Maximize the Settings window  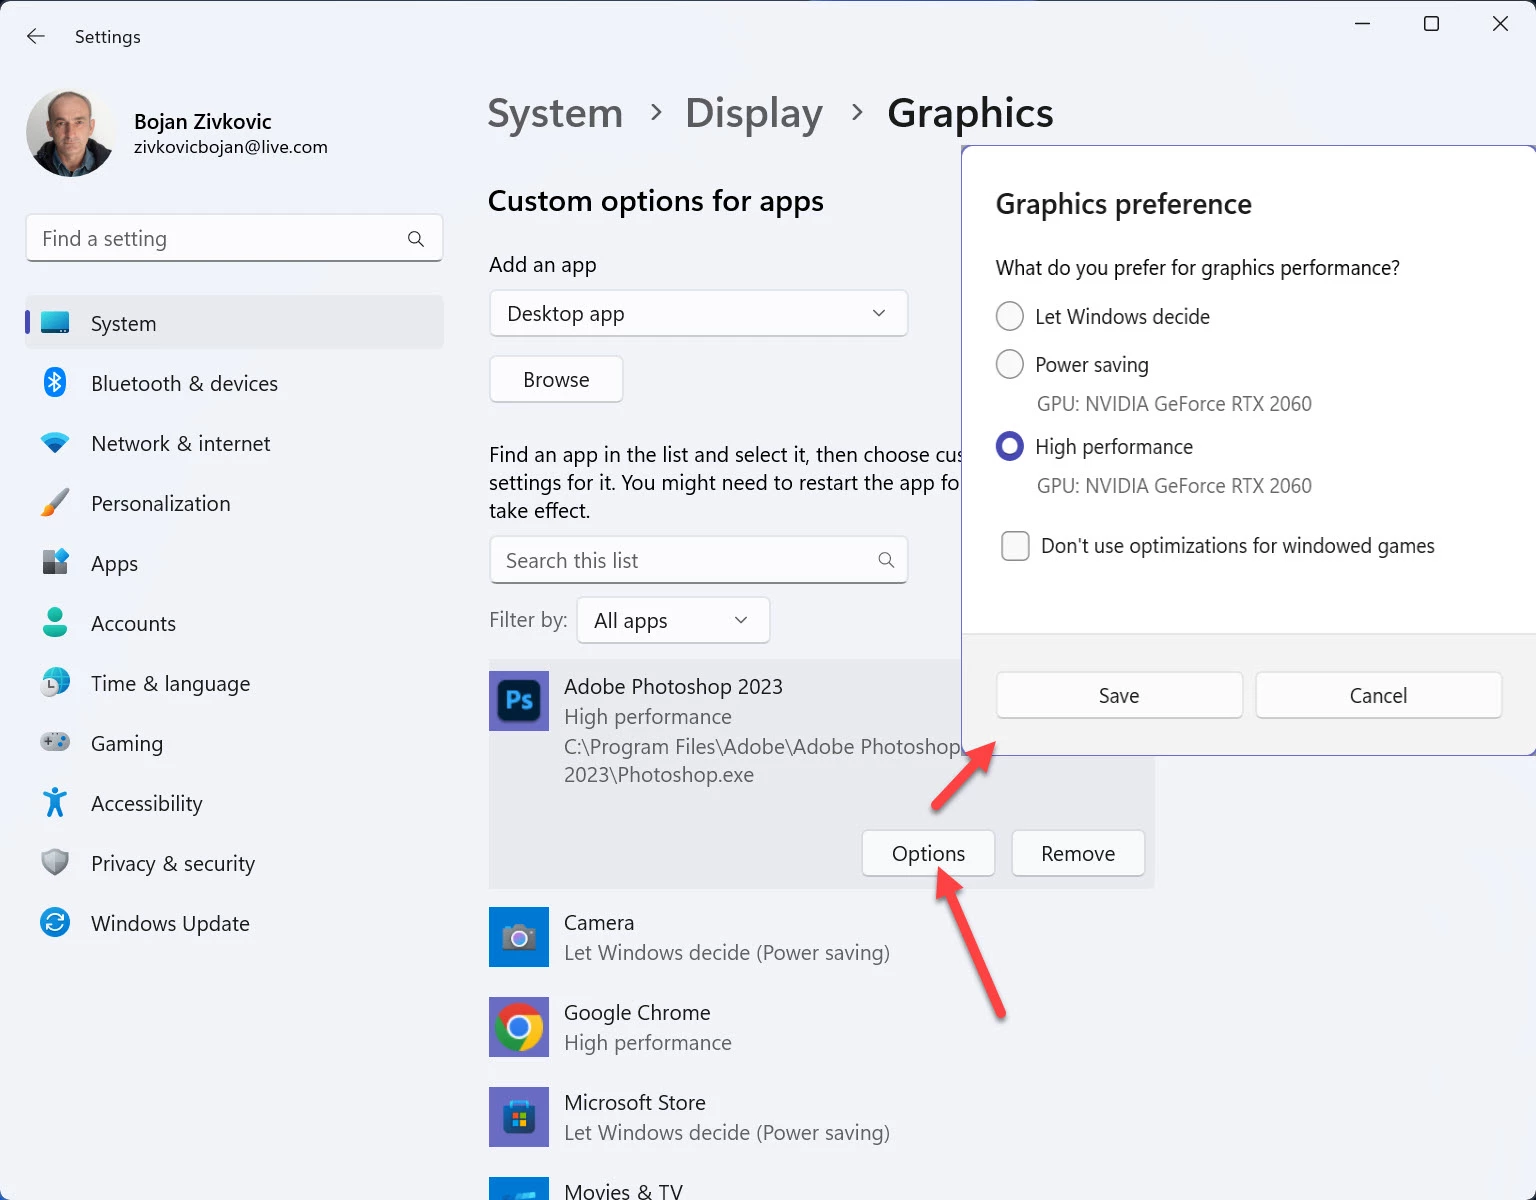tap(1431, 24)
